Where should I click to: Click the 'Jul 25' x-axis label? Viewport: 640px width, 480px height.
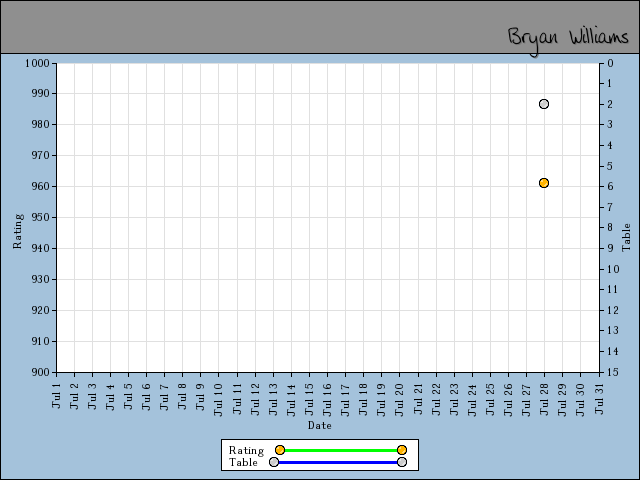pos(490,400)
